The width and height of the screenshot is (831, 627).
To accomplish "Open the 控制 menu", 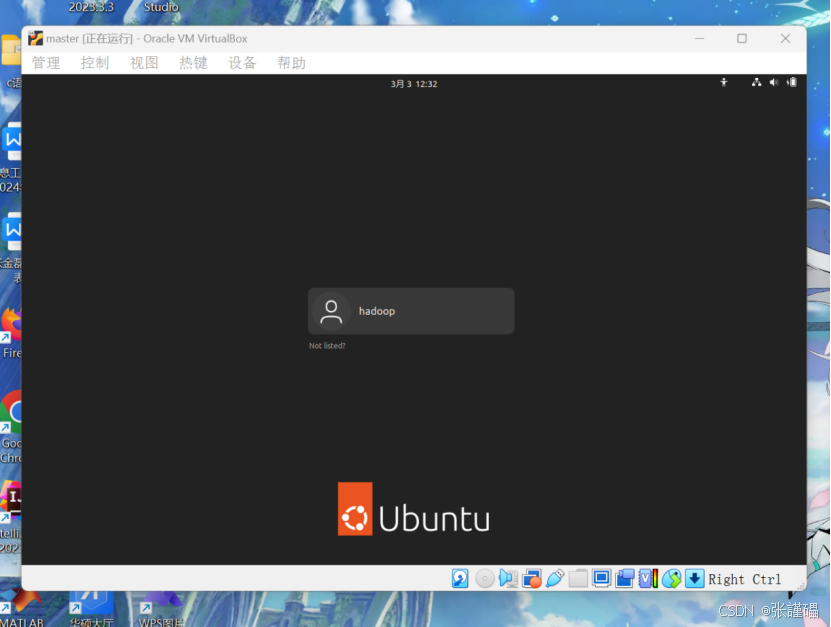I will point(95,63).
